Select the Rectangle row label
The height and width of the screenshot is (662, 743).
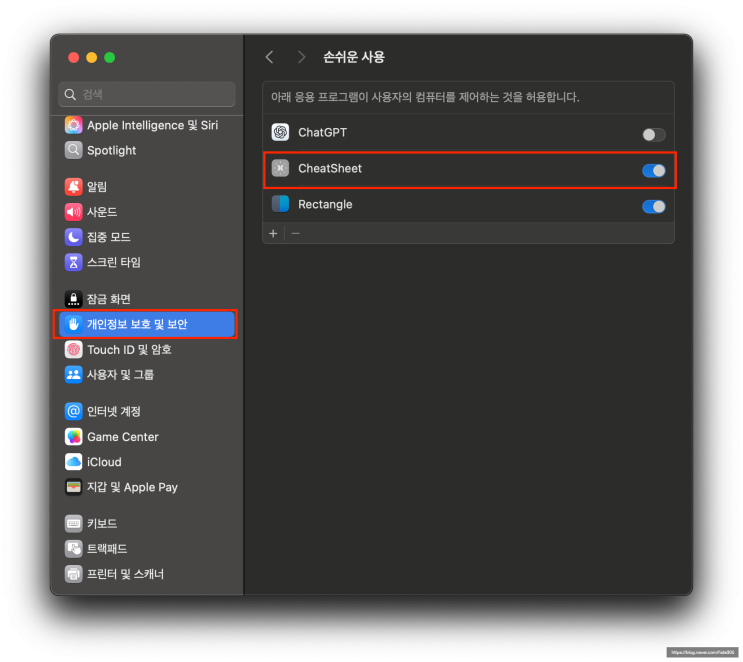325,204
